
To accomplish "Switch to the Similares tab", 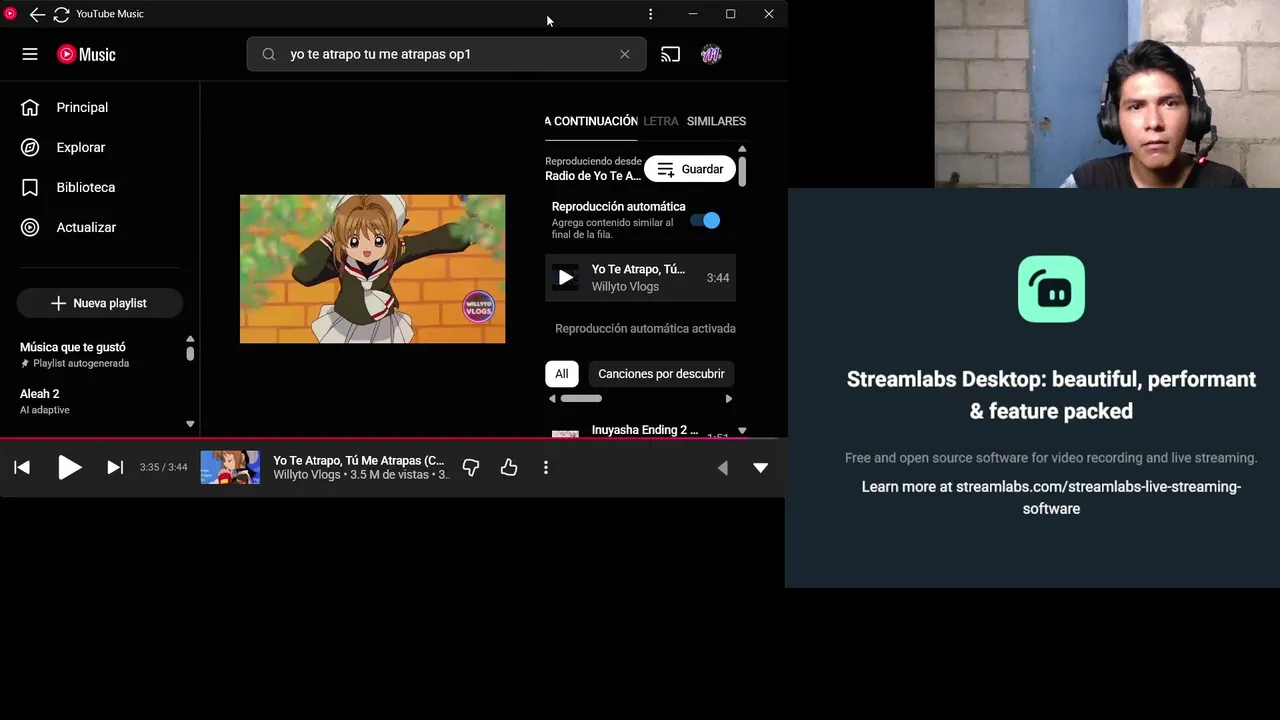I will (x=716, y=121).
